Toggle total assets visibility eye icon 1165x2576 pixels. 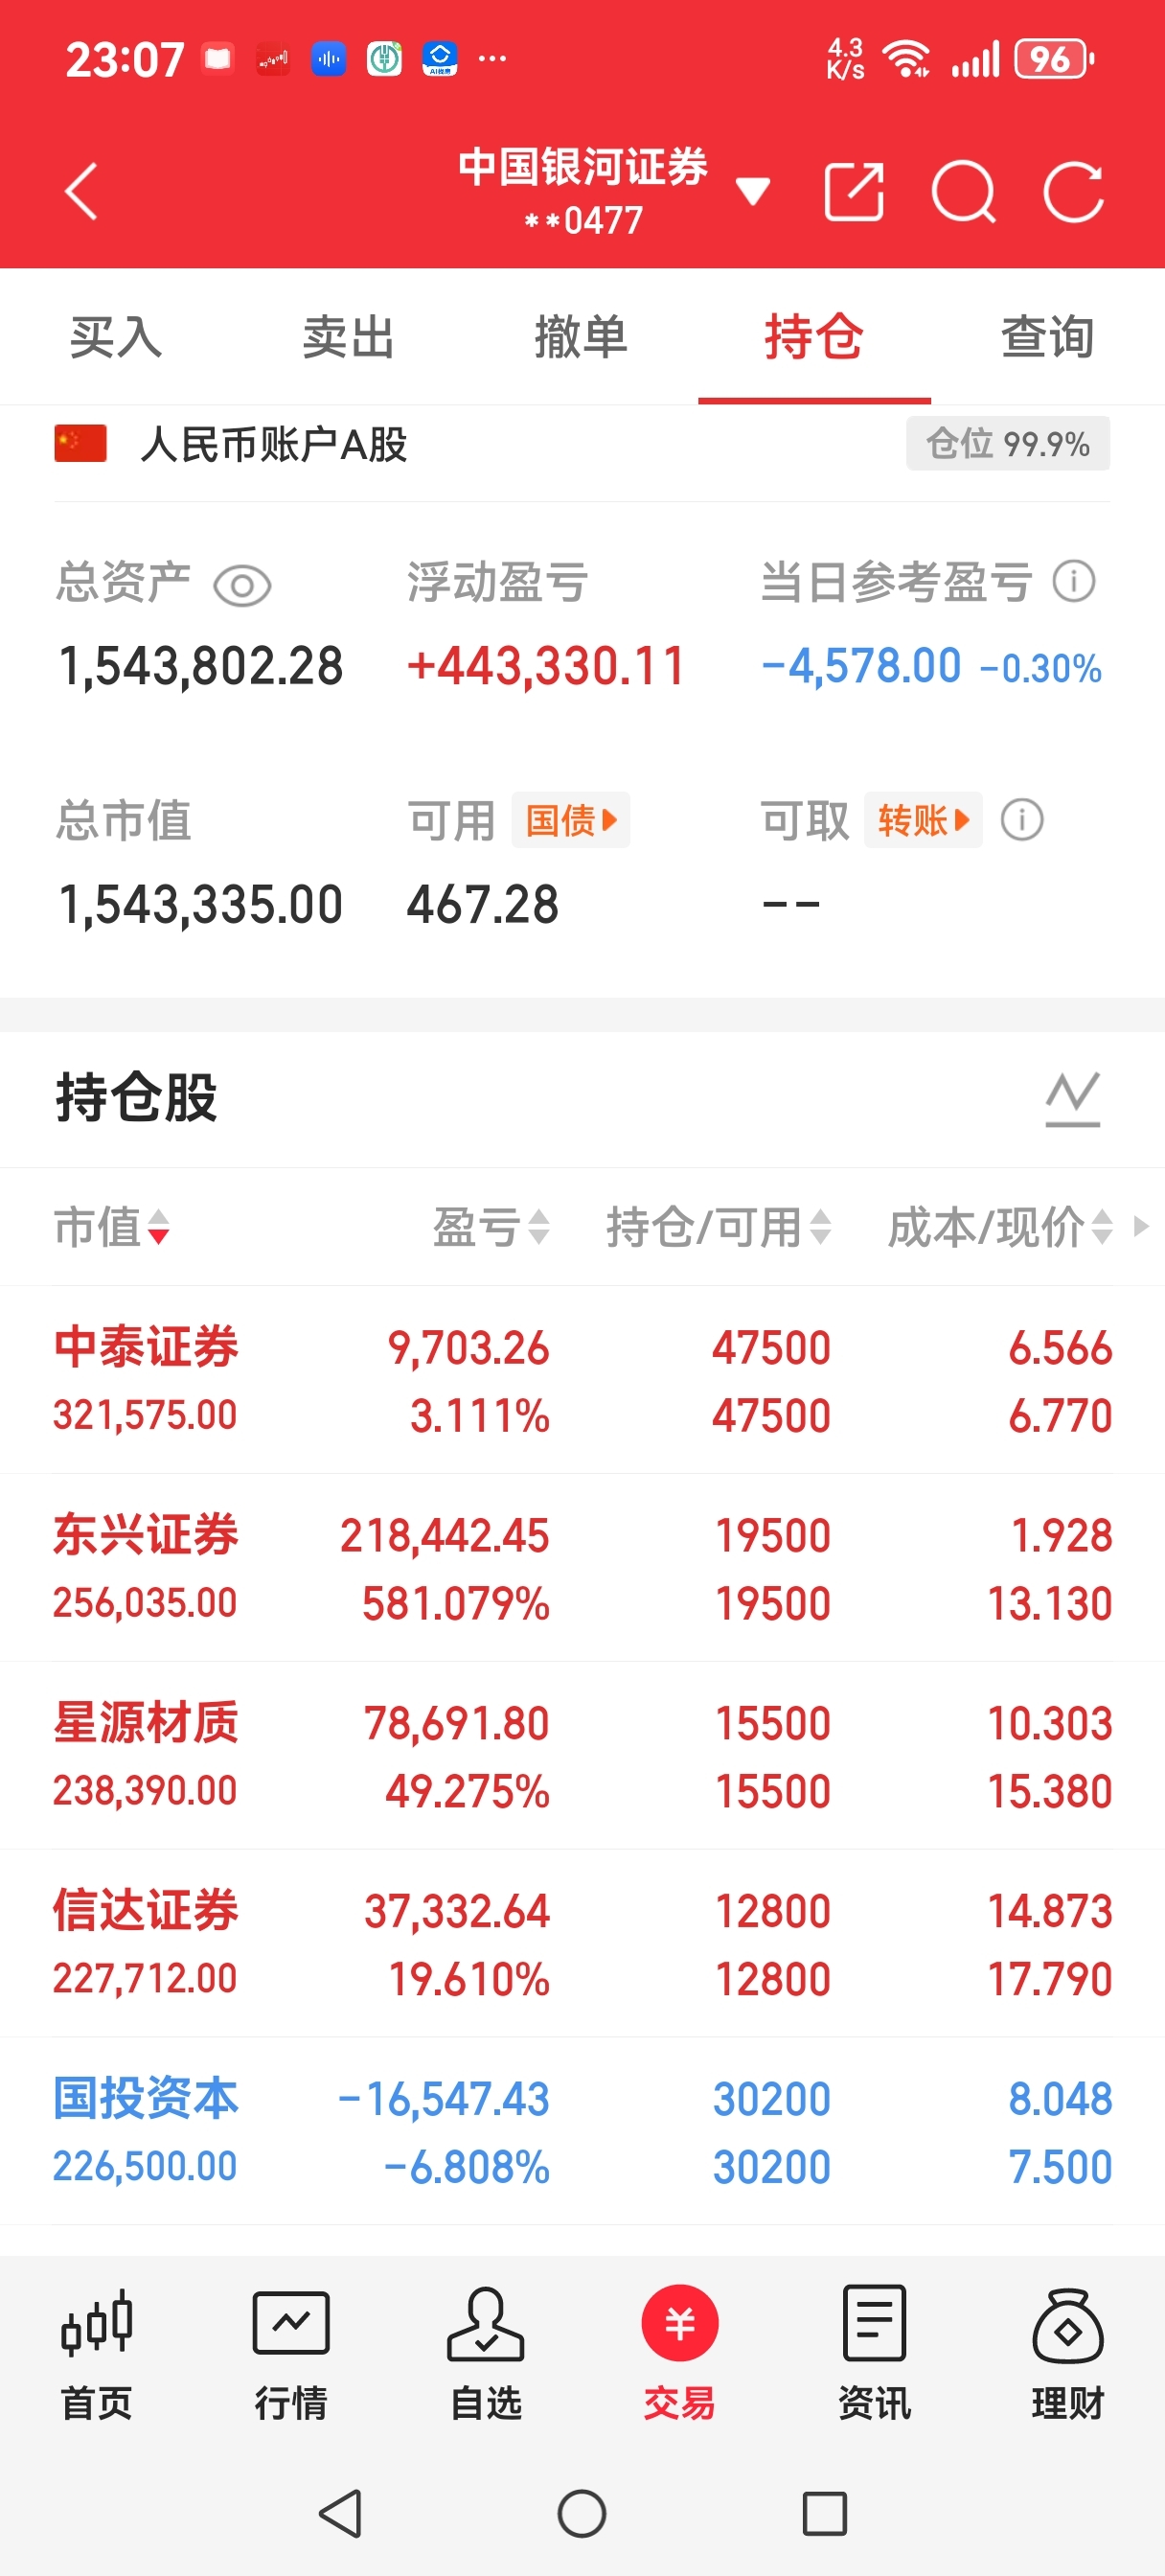(x=242, y=586)
